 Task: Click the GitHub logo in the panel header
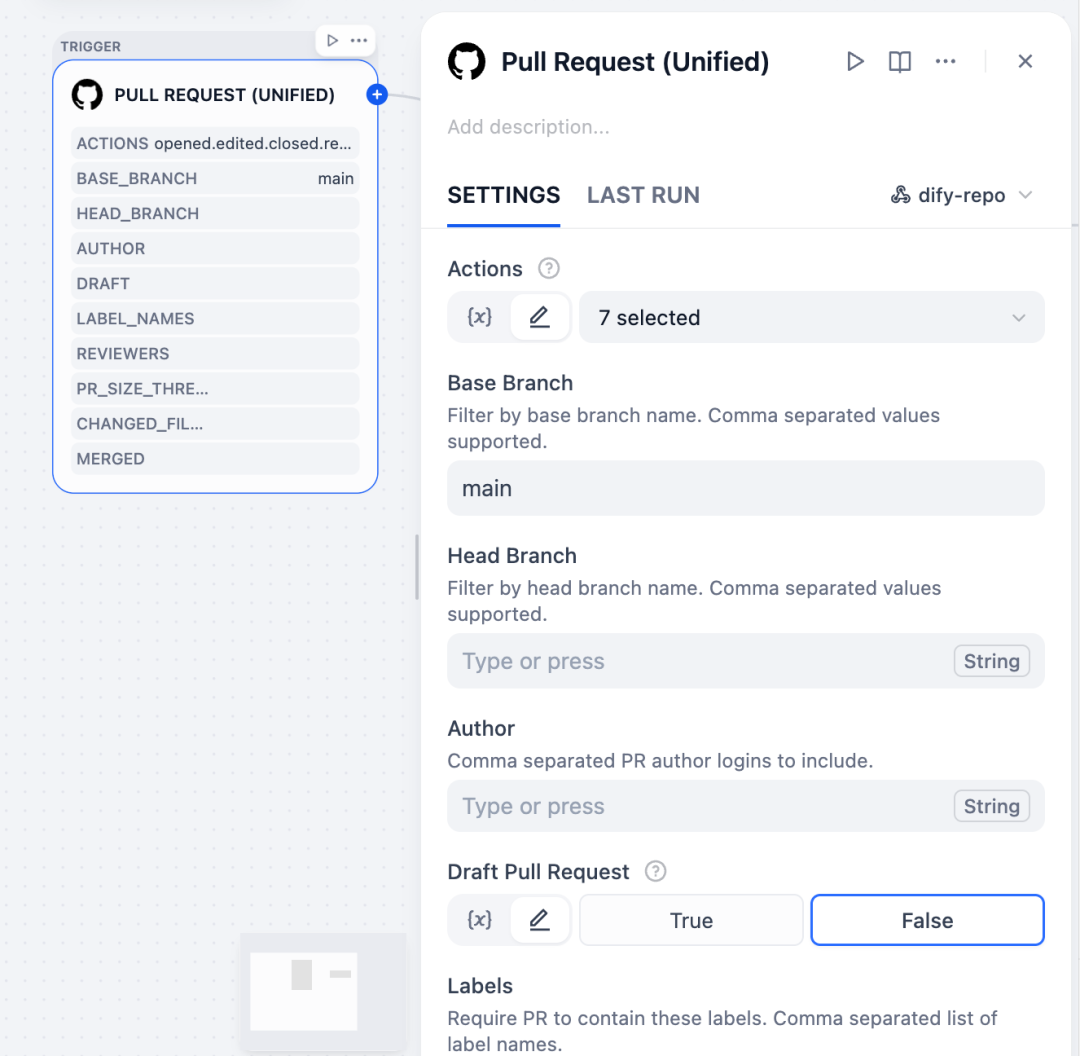click(465, 61)
